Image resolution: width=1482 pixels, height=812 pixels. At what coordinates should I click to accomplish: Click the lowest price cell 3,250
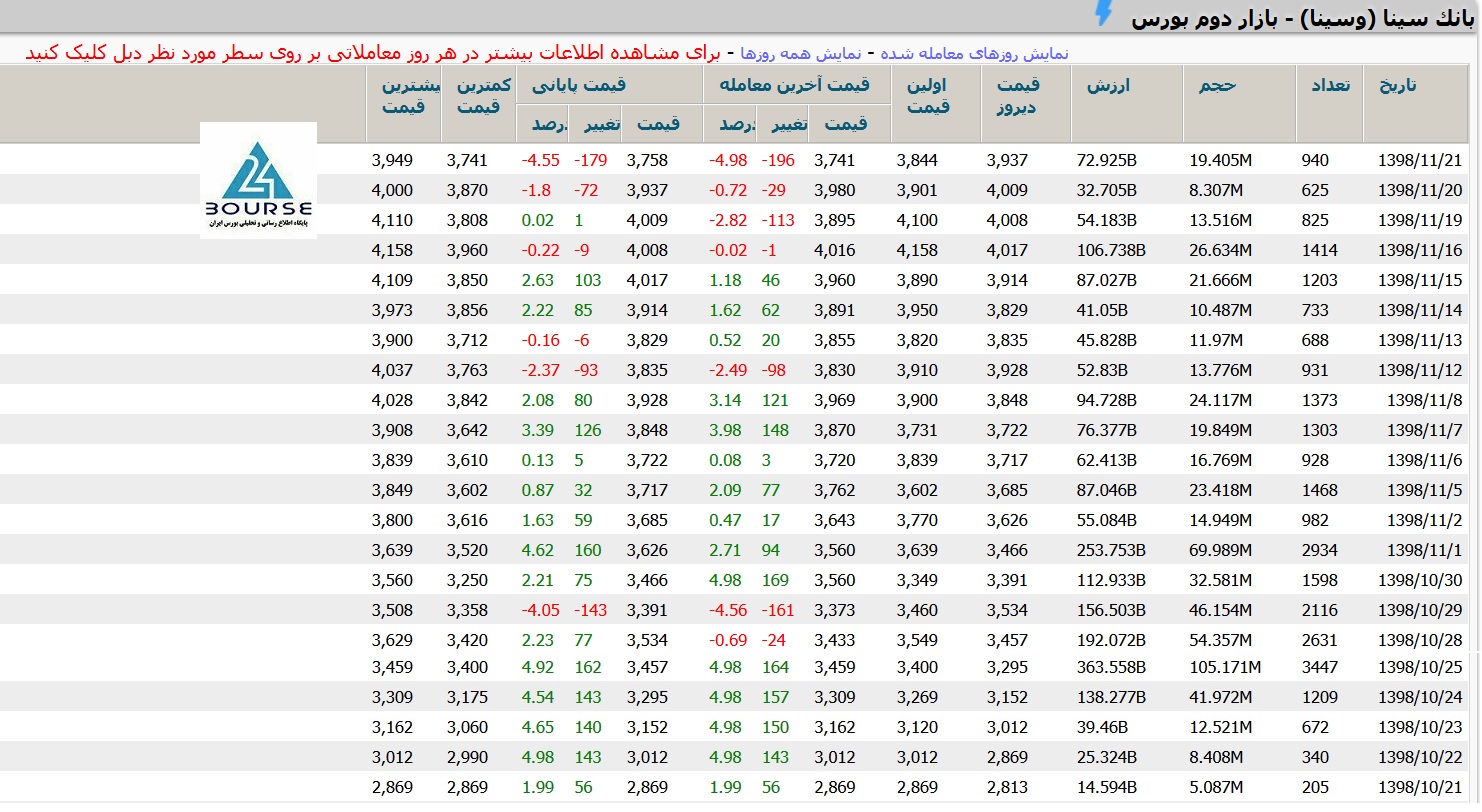467,580
